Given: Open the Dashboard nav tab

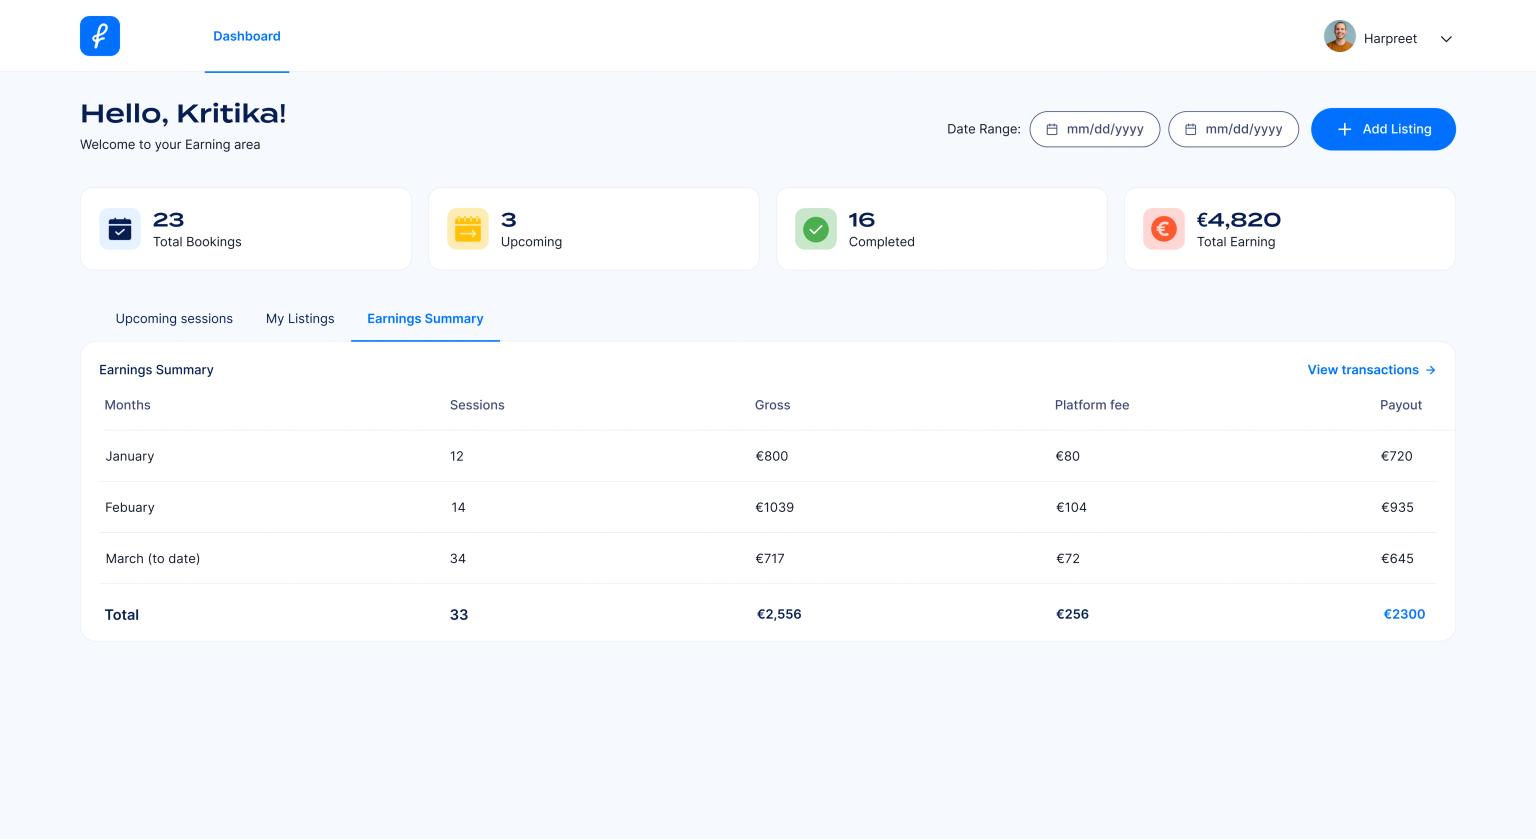Looking at the screenshot, I should pos(247,36).
